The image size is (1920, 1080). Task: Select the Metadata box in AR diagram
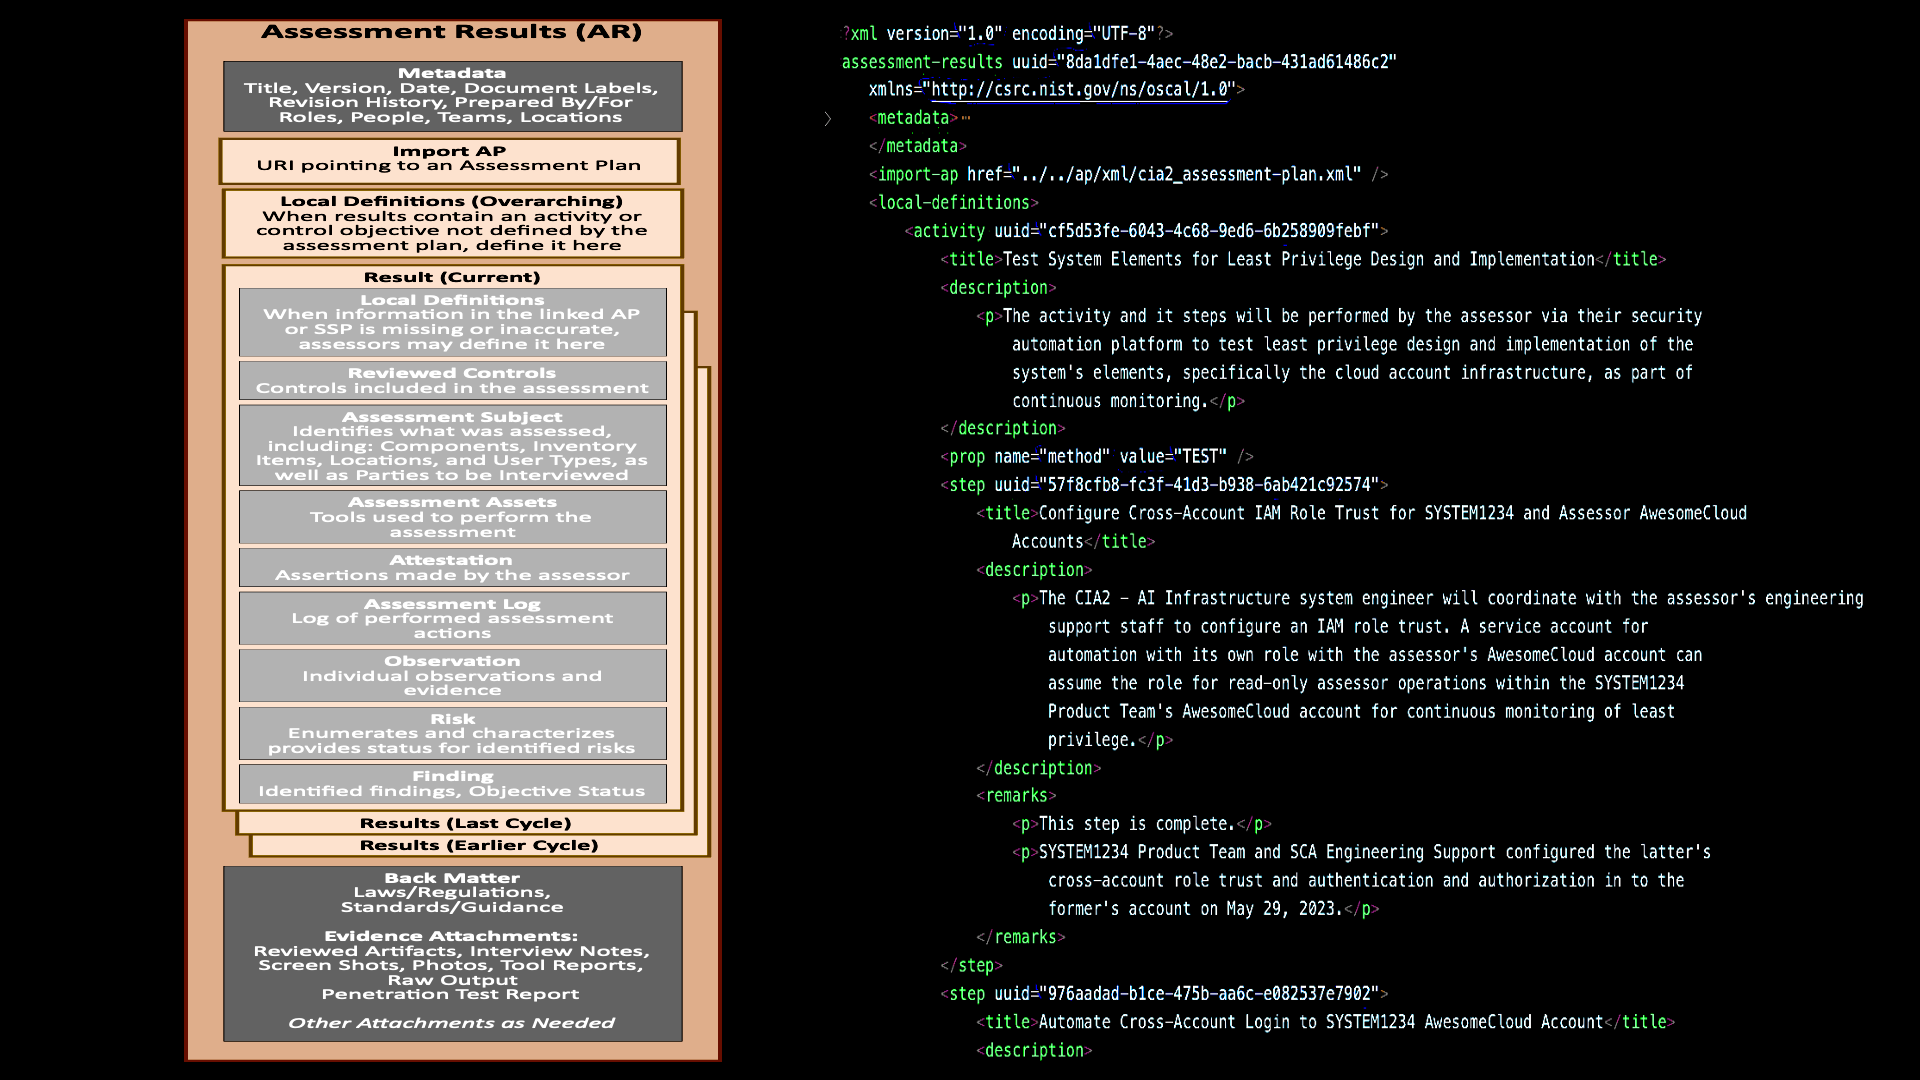click(452, 96)
